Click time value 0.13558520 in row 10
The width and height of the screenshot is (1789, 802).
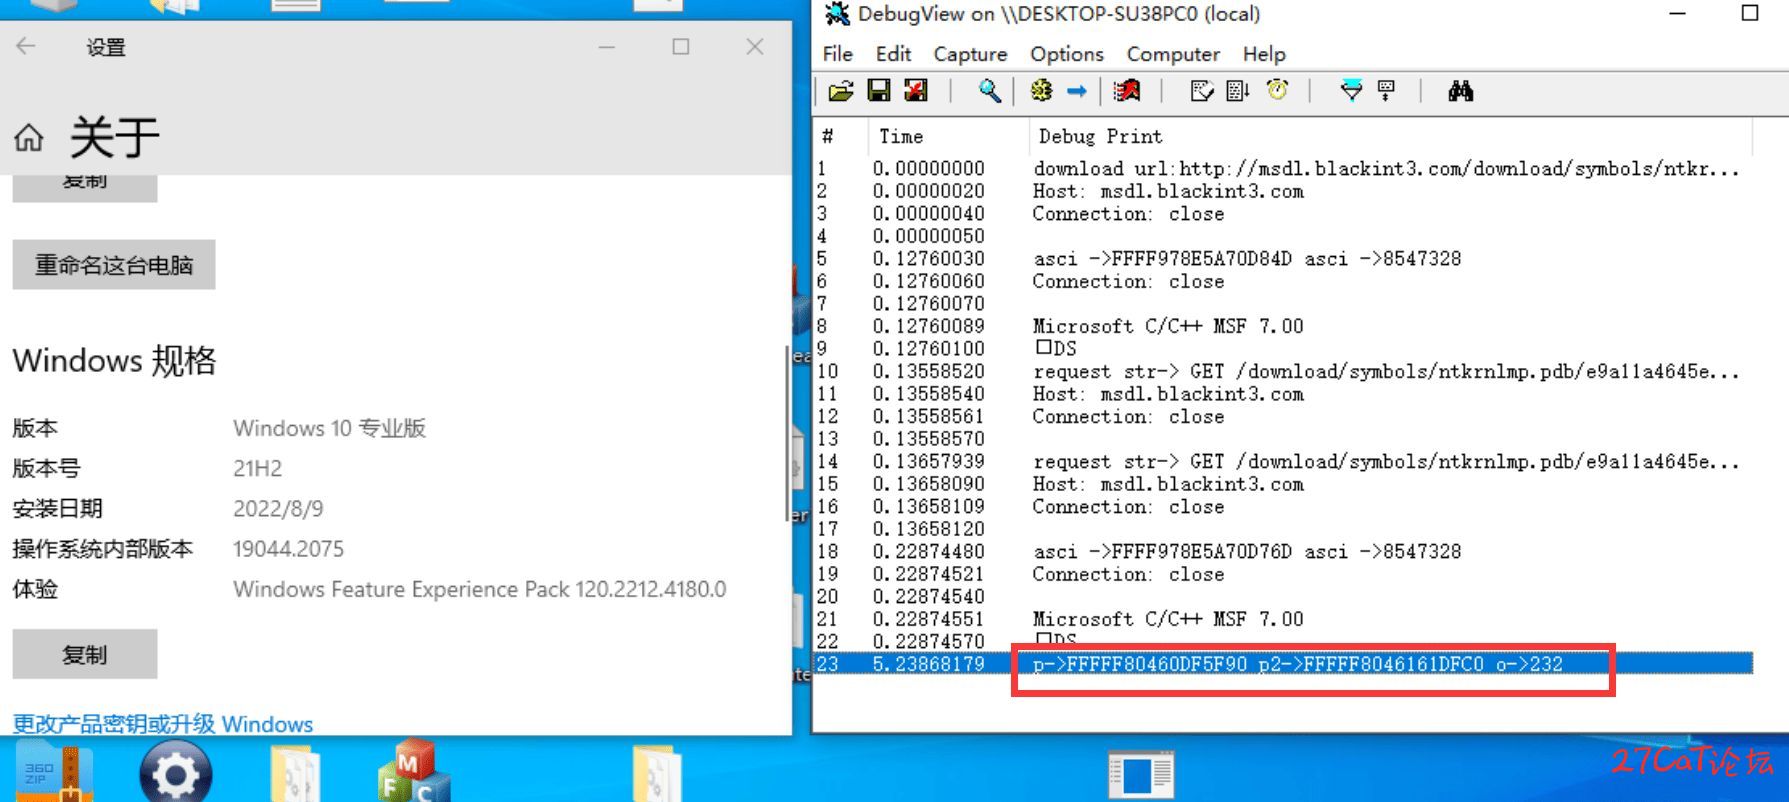pos(928,371)
